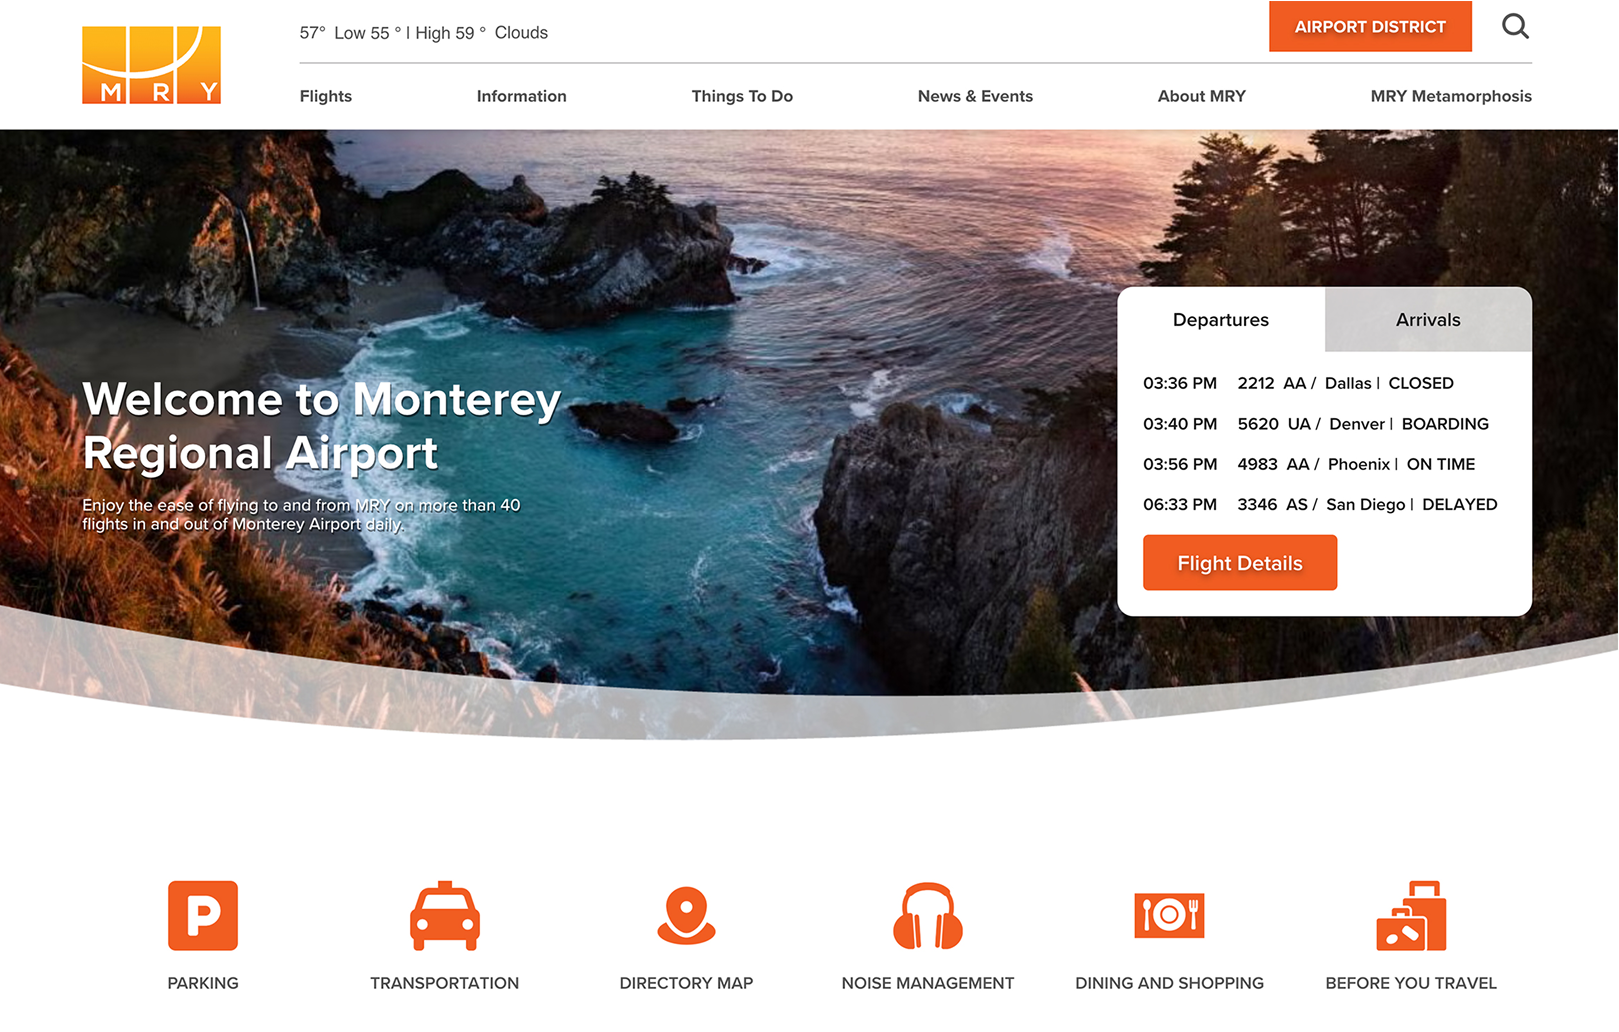Click the current weather display

422,32
